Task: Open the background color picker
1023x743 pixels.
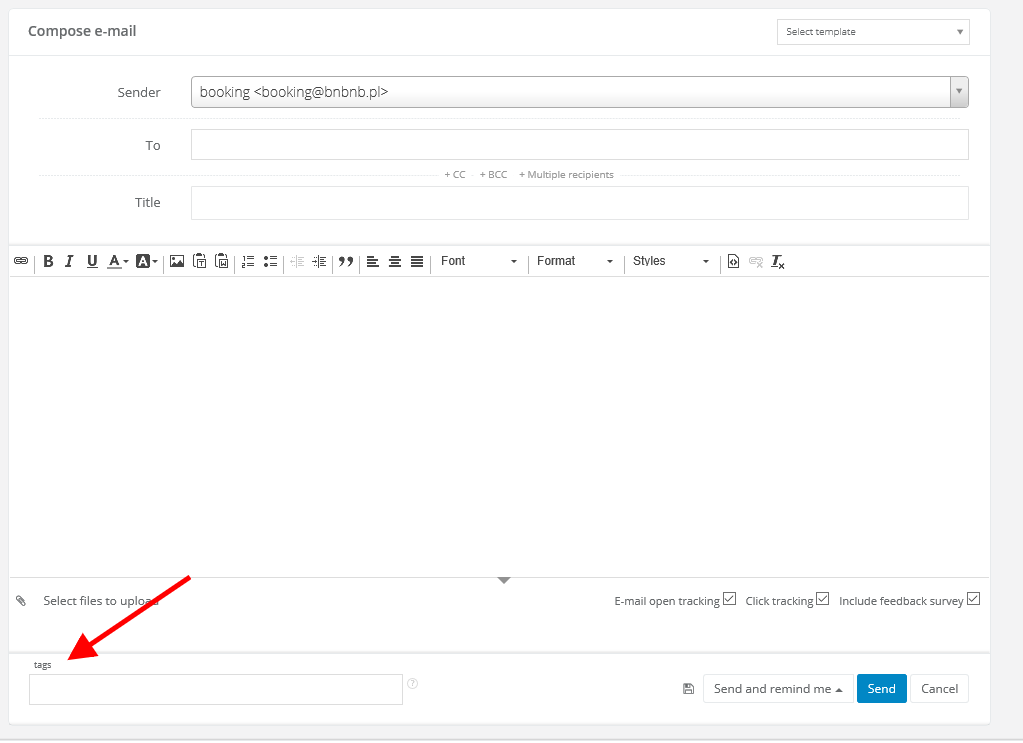Action: tap(146, 261)
